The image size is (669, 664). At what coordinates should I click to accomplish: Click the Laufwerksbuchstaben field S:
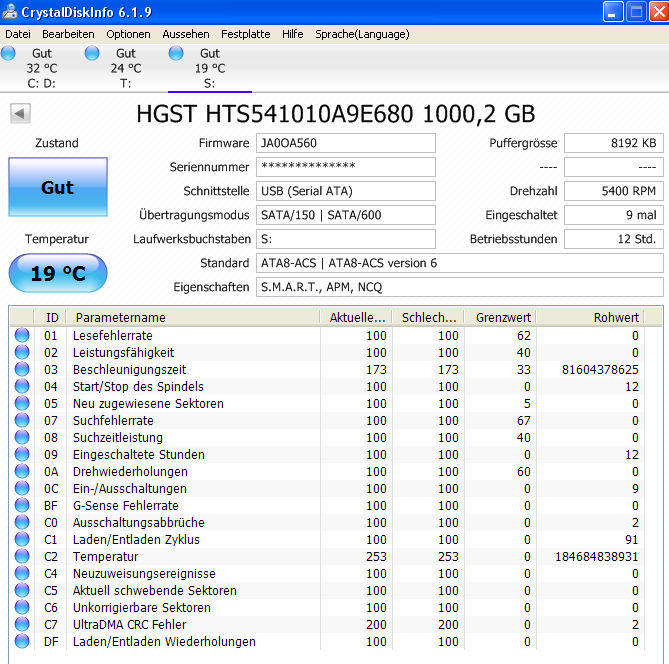point(346,239)
